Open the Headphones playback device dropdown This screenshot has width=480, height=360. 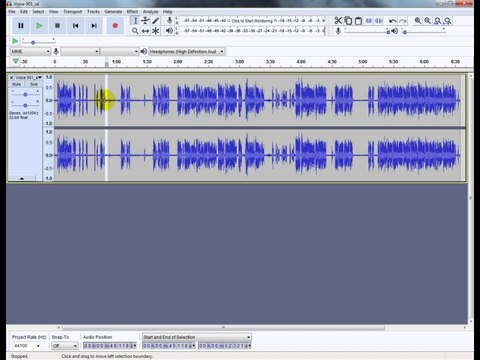click(187, 51)
